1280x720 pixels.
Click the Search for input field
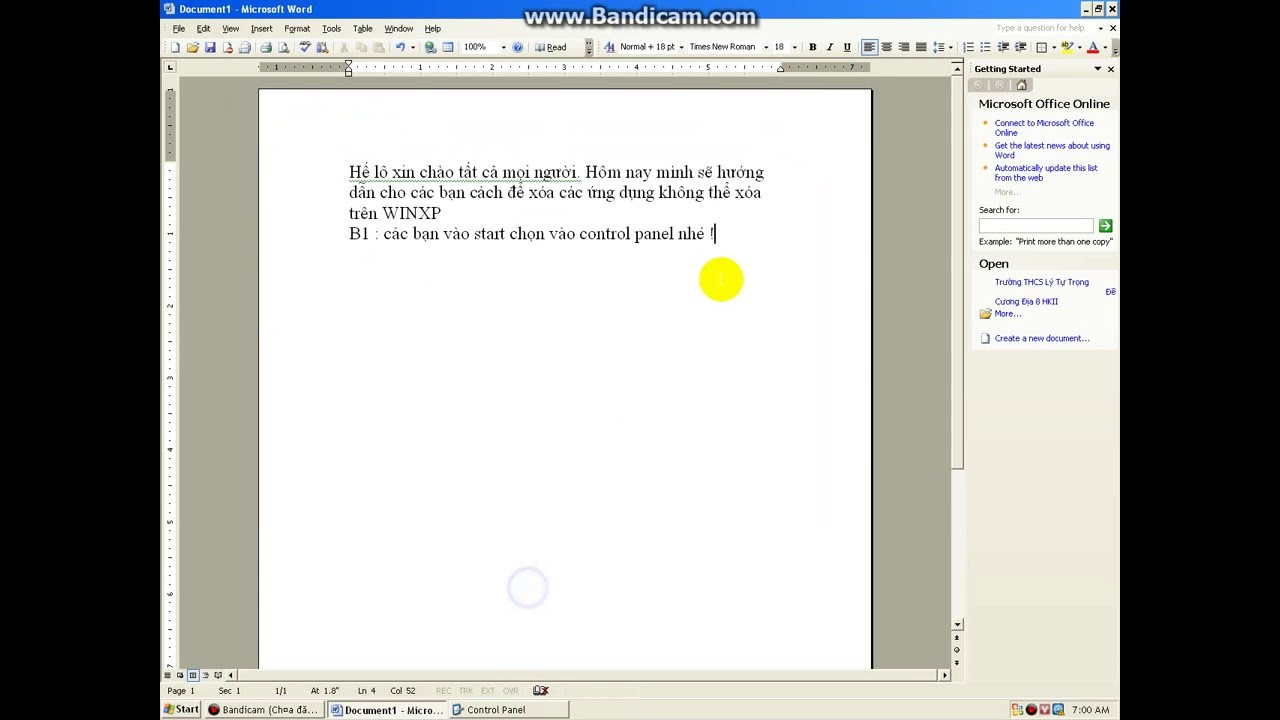tap(1036, 226)
